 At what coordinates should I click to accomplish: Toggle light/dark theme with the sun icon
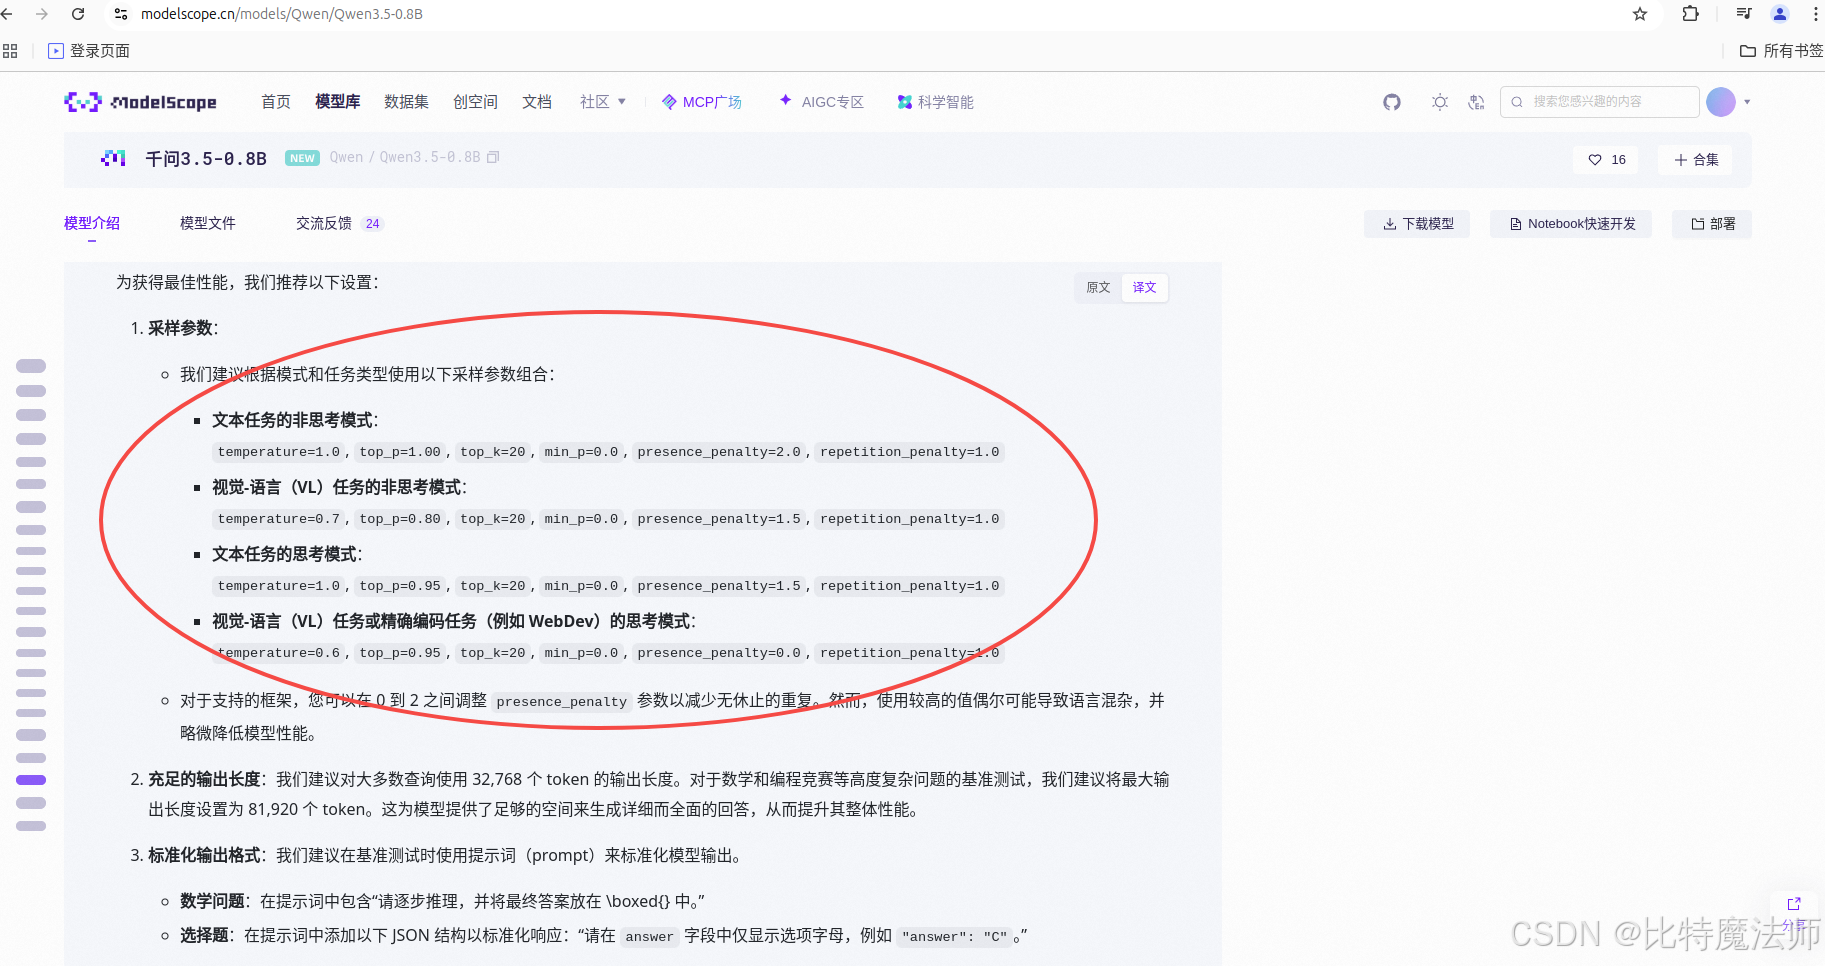pos(1440,102)
